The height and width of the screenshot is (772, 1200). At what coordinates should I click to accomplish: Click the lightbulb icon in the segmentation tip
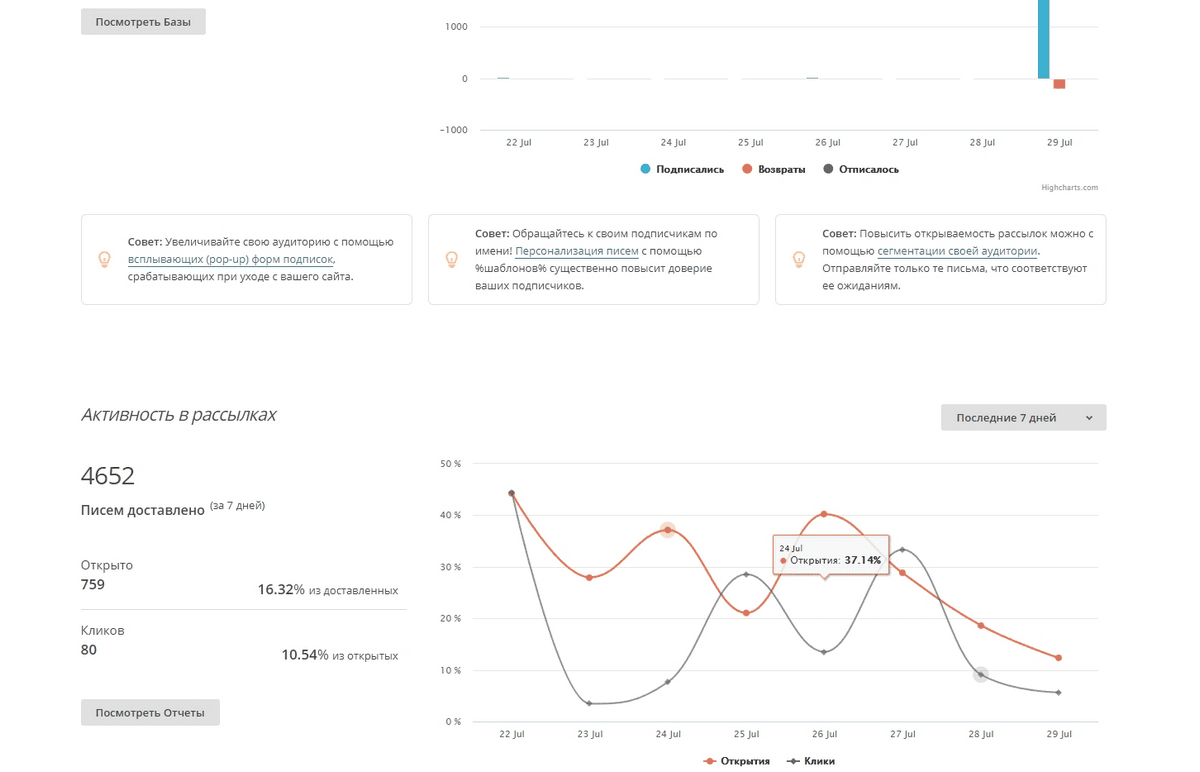coord(798,259)
